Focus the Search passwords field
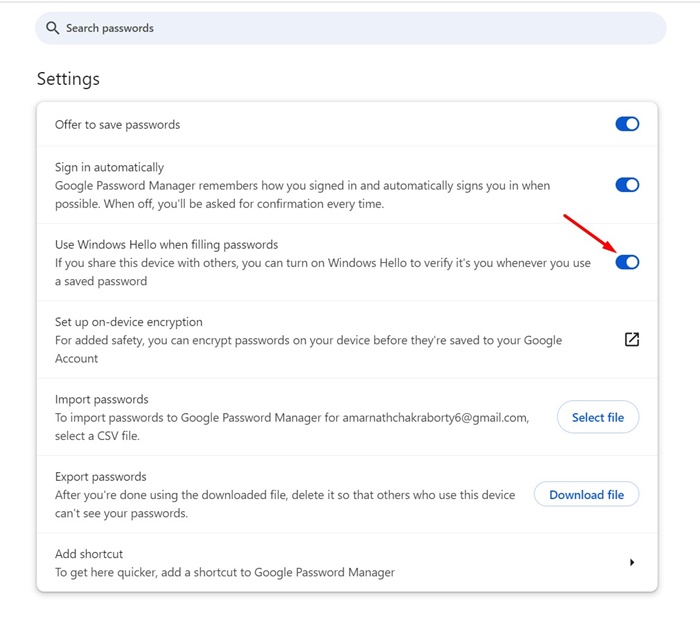 [x=350, y=28]
